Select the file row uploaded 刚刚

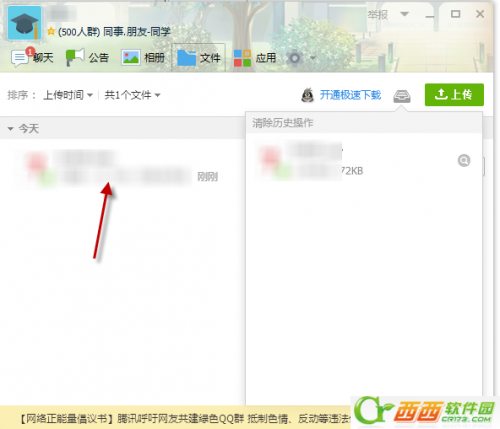(122, 168)
